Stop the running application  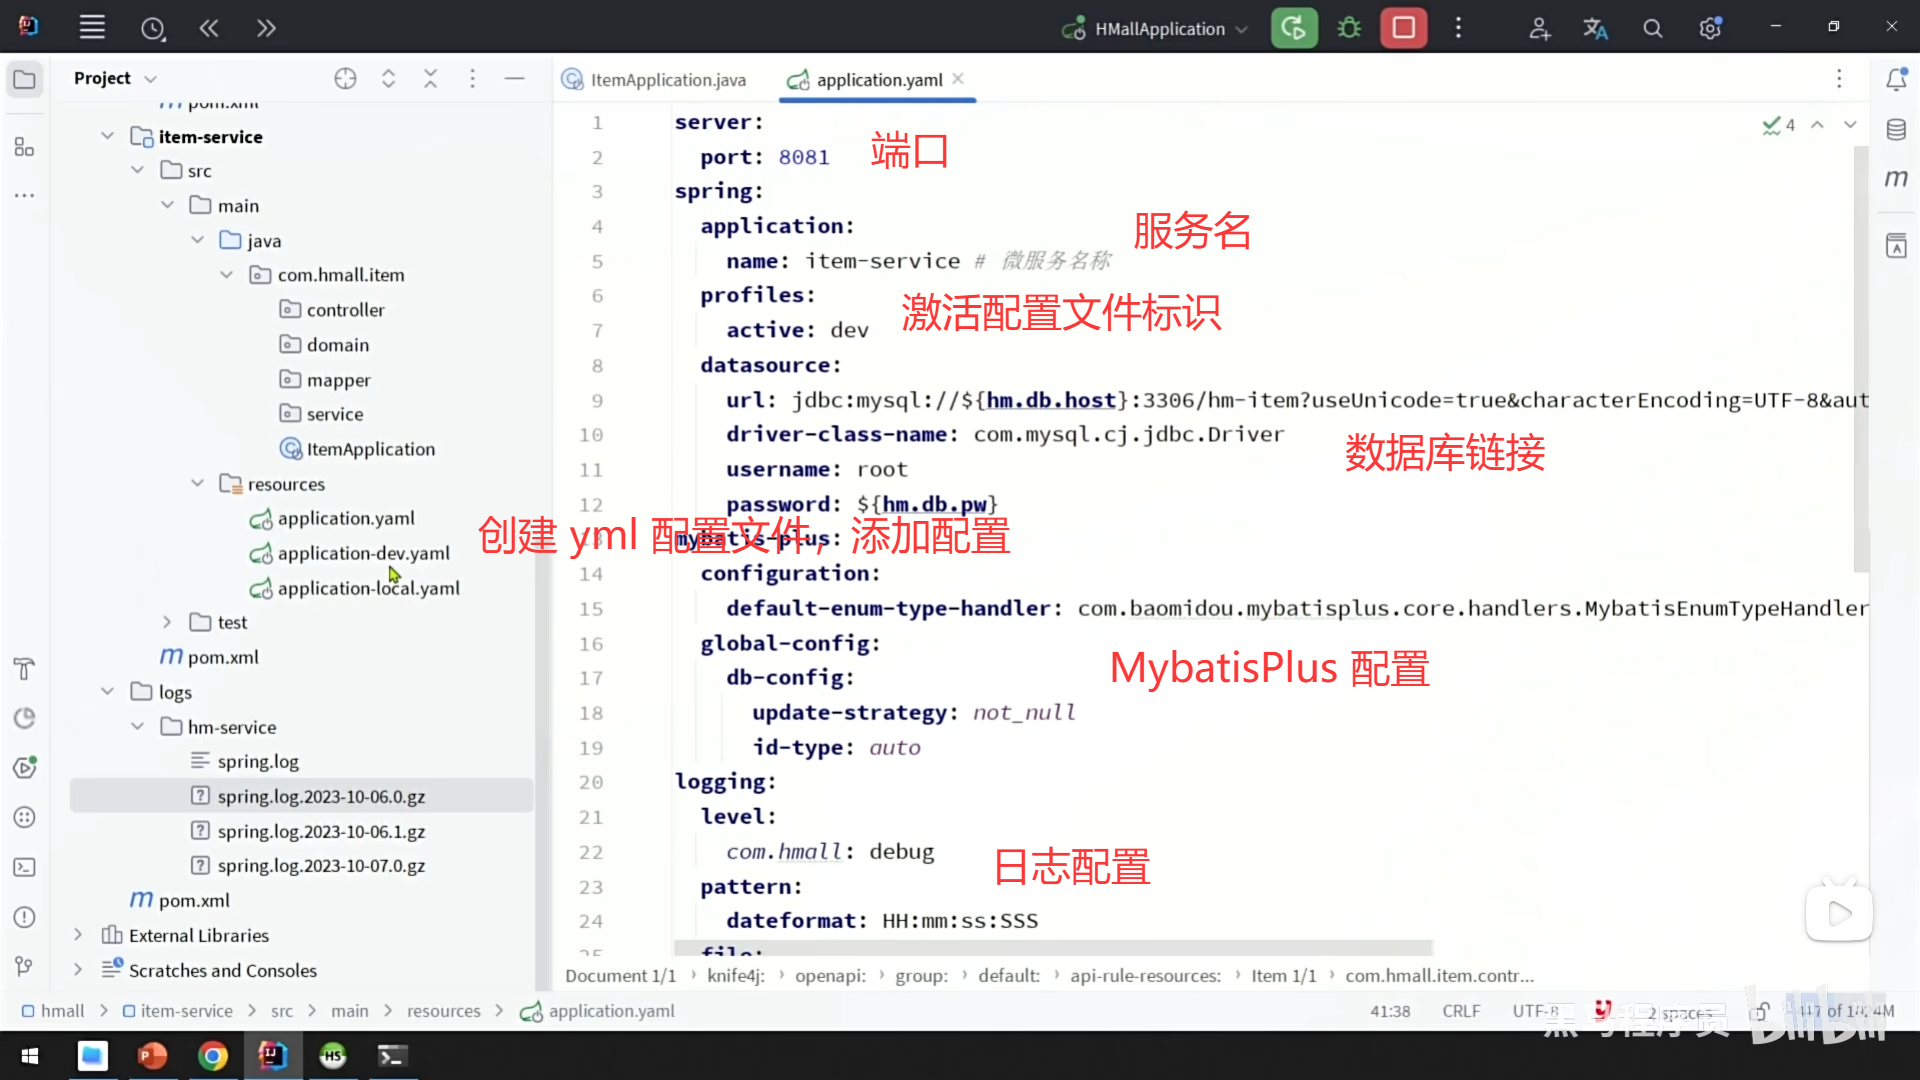[1403, 28]
